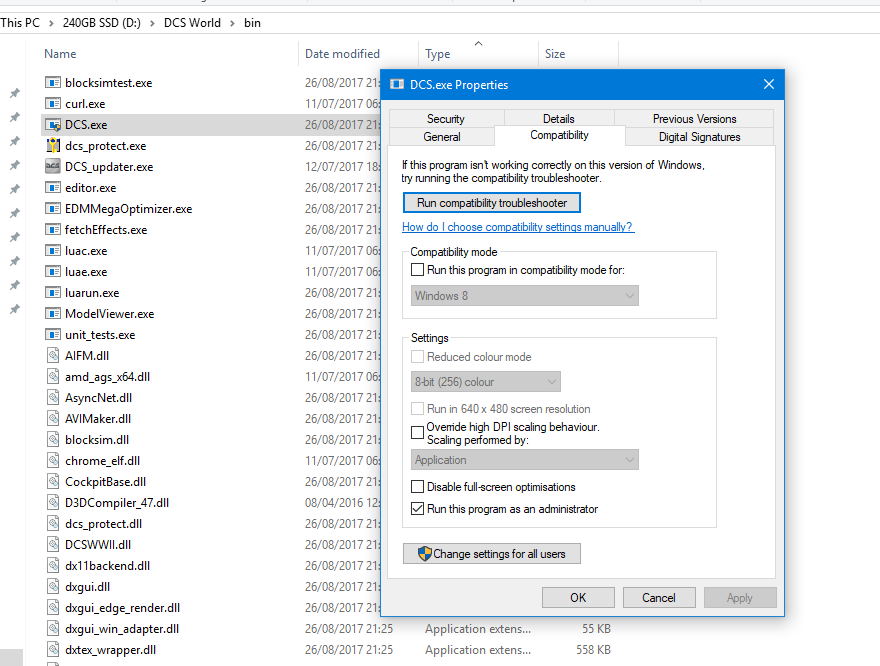Sort files by Name column header

(x=60, y=54)
